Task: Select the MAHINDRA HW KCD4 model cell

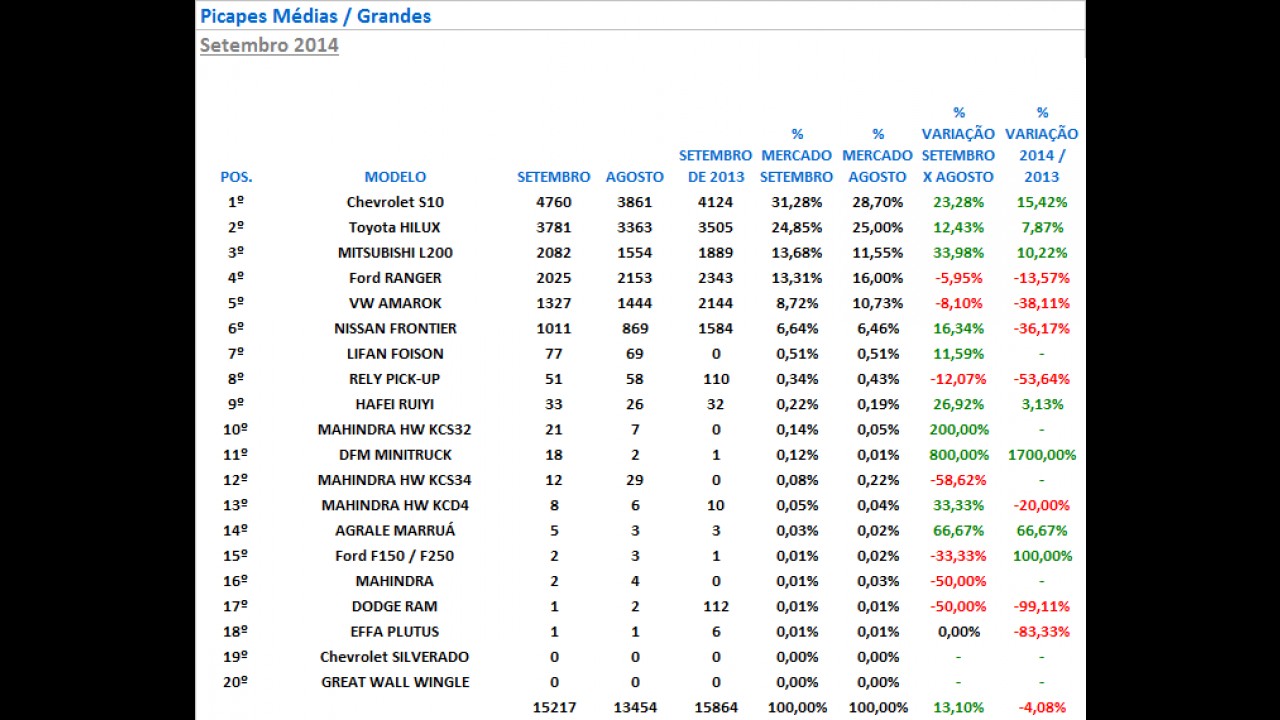Action: pyautogui.click(x=395, y=505)
